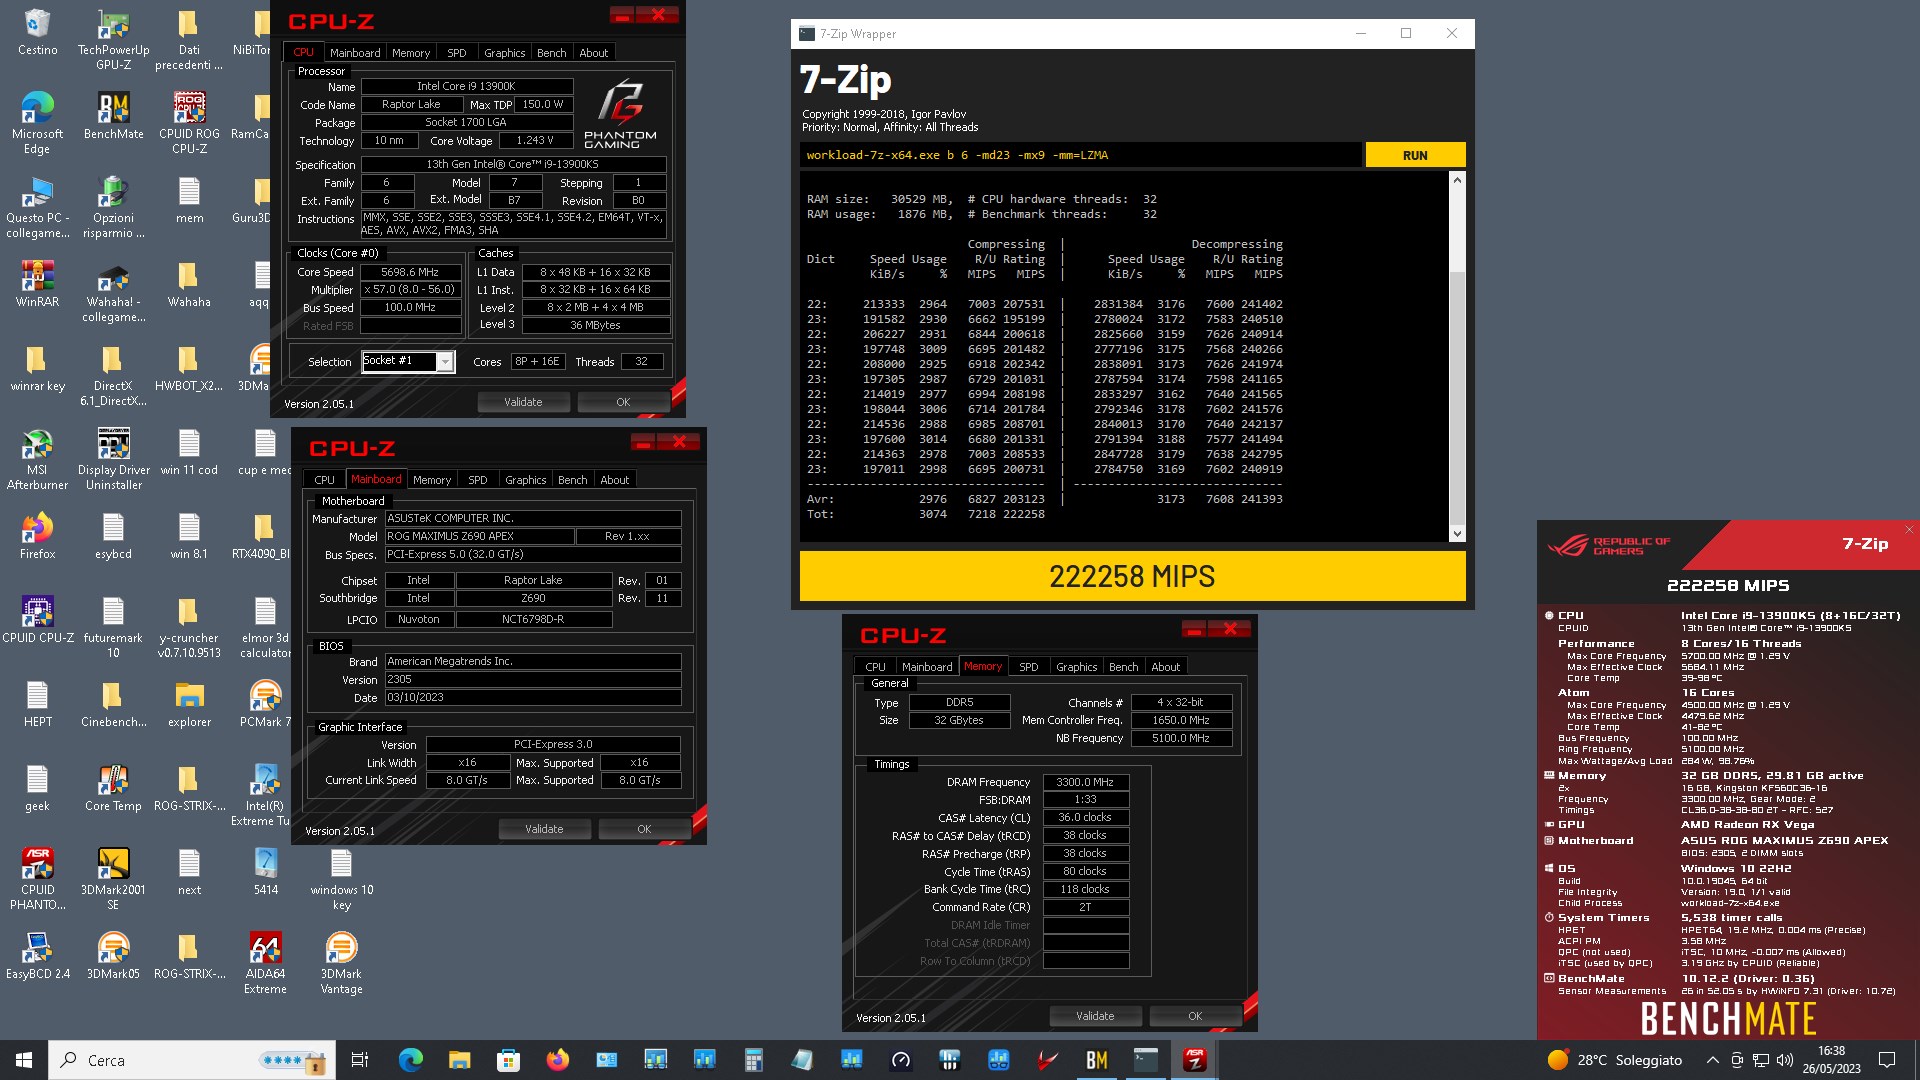
Task: Select the 3DMark Vantage desktop icon
Action: click(341, 963)
